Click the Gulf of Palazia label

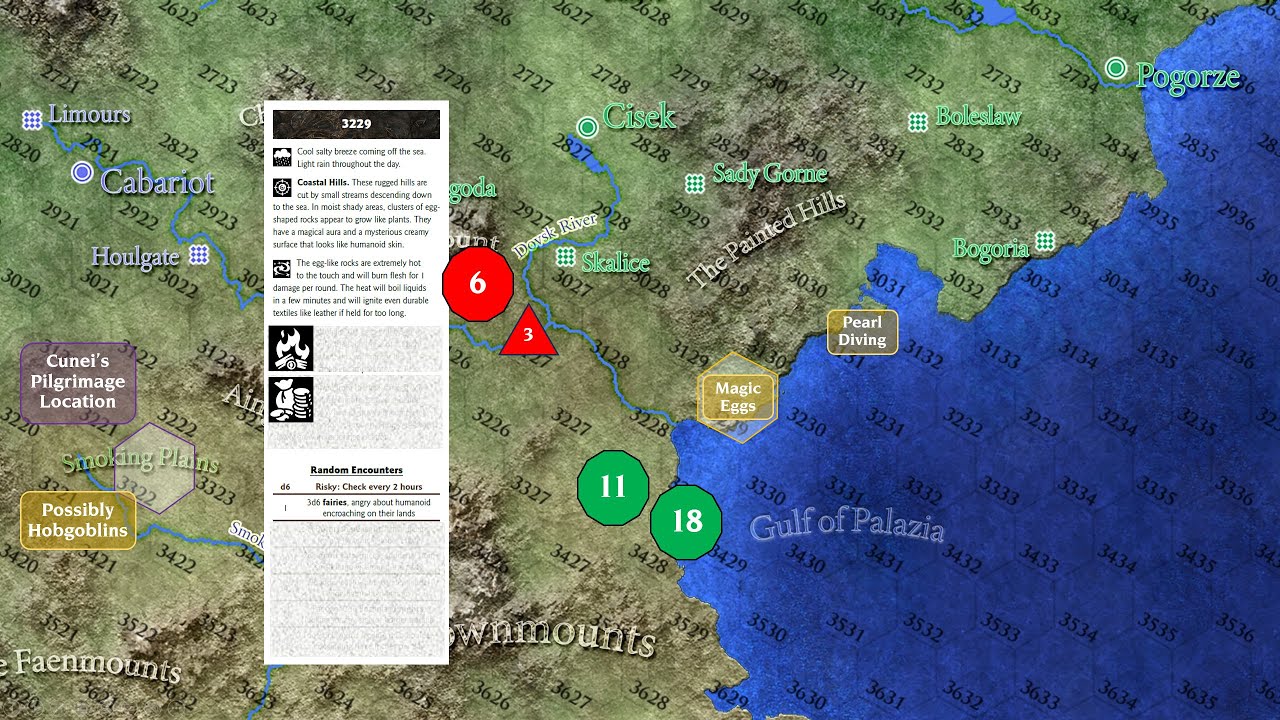pyautogui.click(x=846, y=525)
